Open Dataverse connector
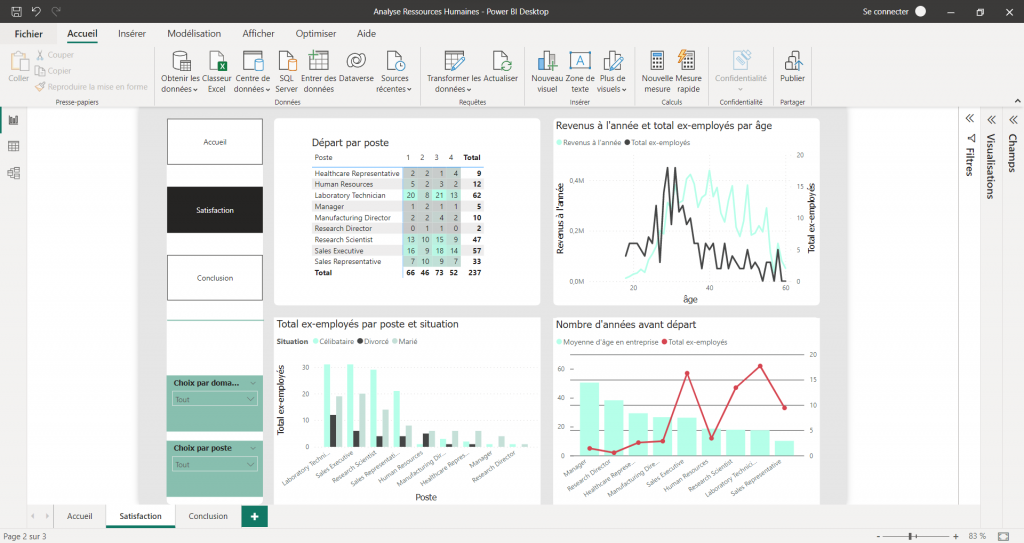 [x=356, y=67]
